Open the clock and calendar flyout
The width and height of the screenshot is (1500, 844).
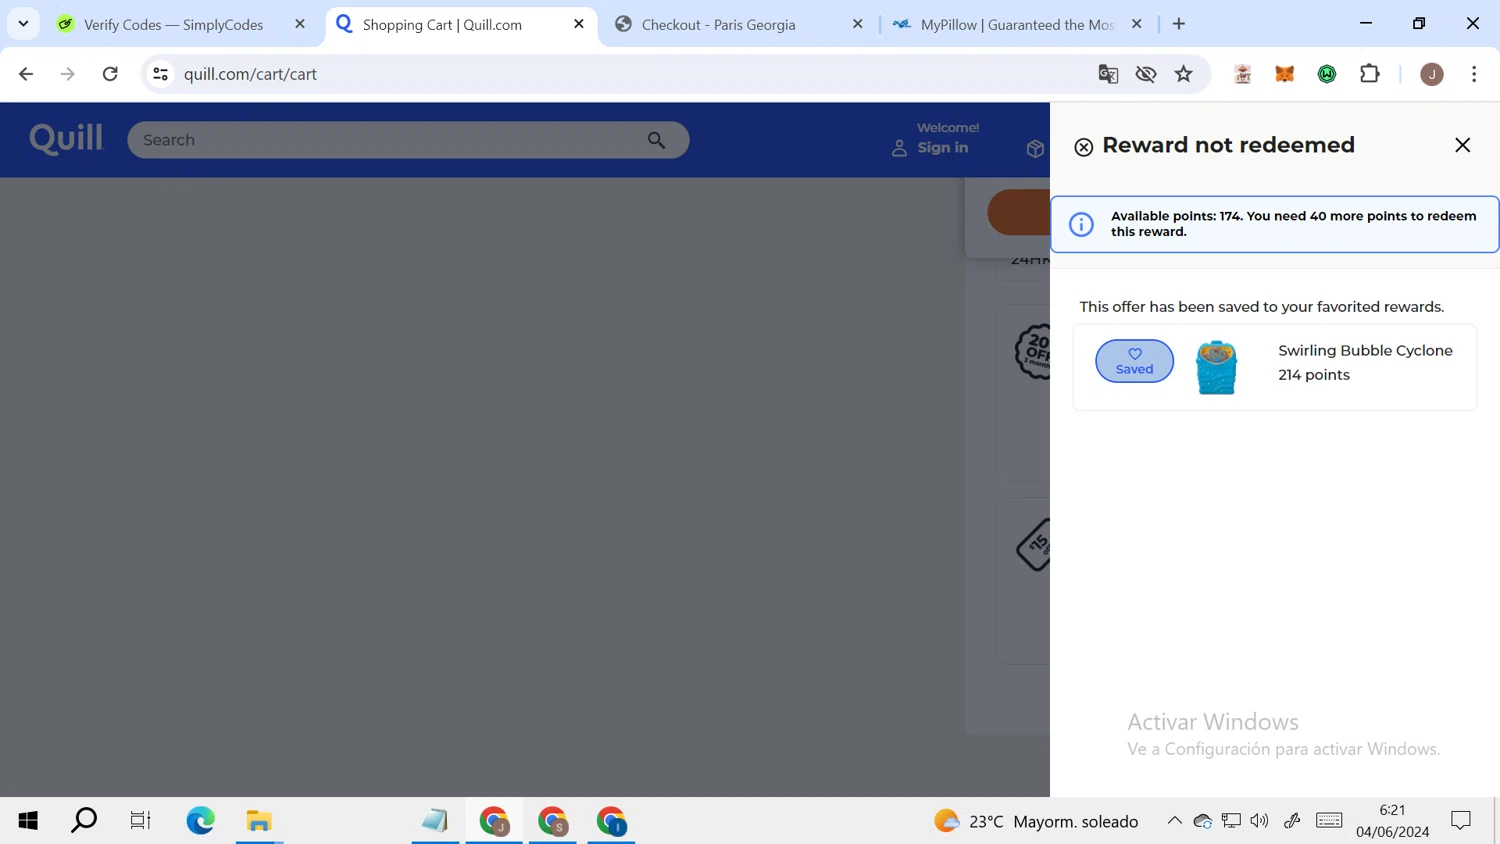pyautogui.click(x=1392, y=821)
